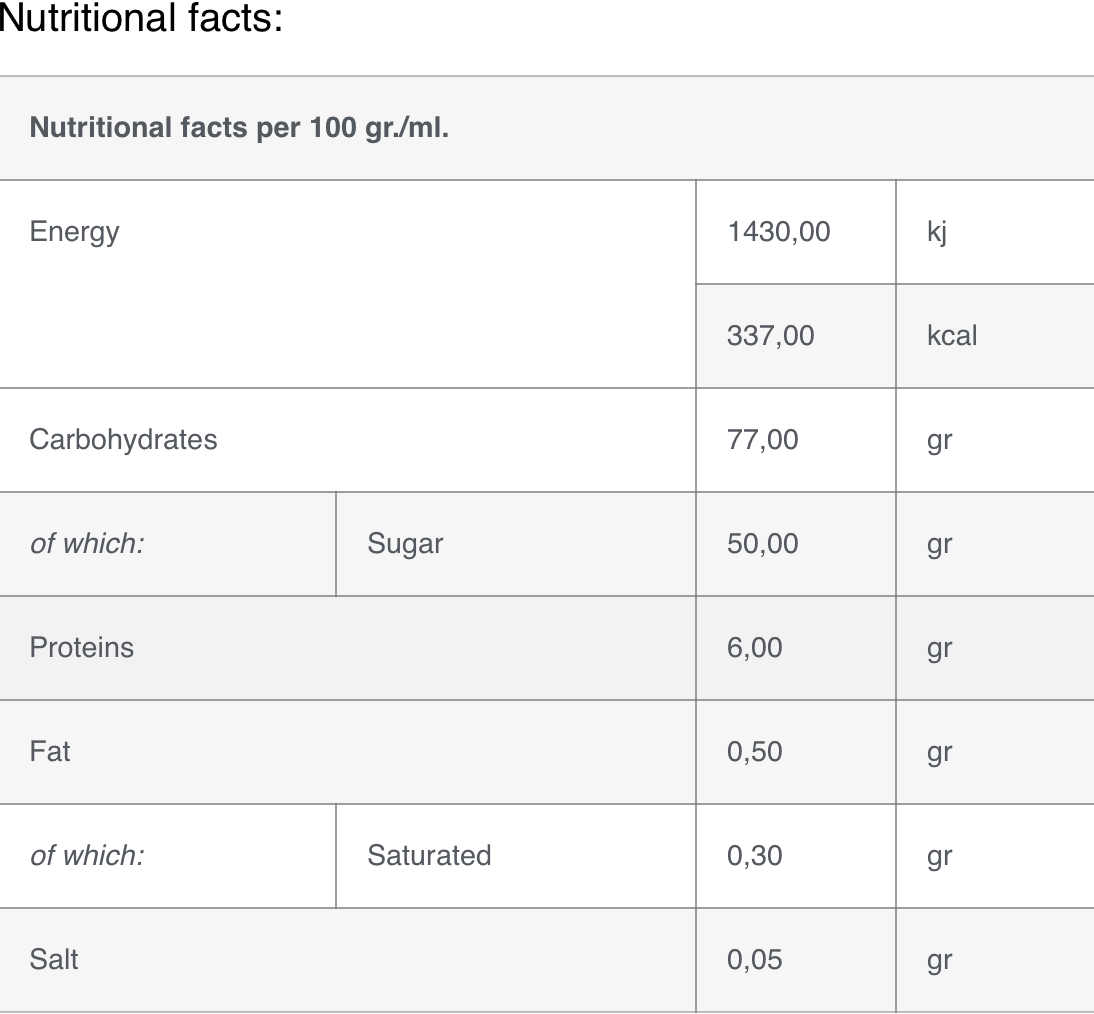Select the 77,00 carbohydrates value
This screenshot has width=1094, height=1014.
(x=763, y=440)
